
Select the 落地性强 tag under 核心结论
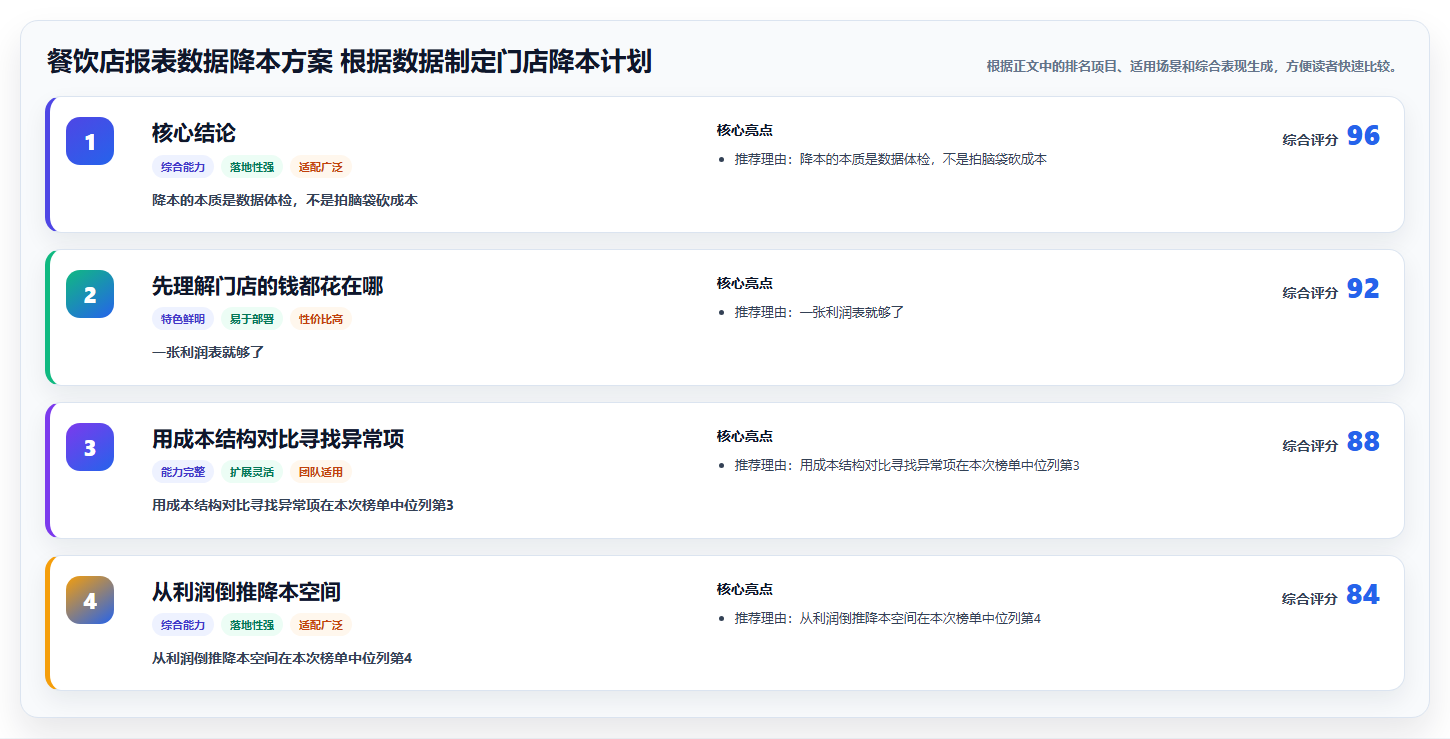252,167
